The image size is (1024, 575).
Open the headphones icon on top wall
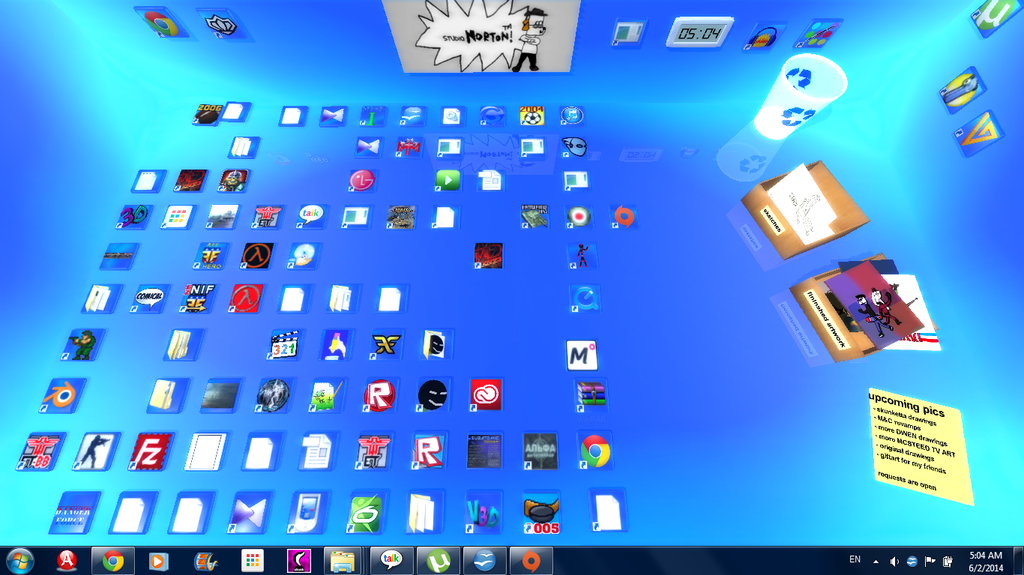pyautogui.click(x=761, y=36)
